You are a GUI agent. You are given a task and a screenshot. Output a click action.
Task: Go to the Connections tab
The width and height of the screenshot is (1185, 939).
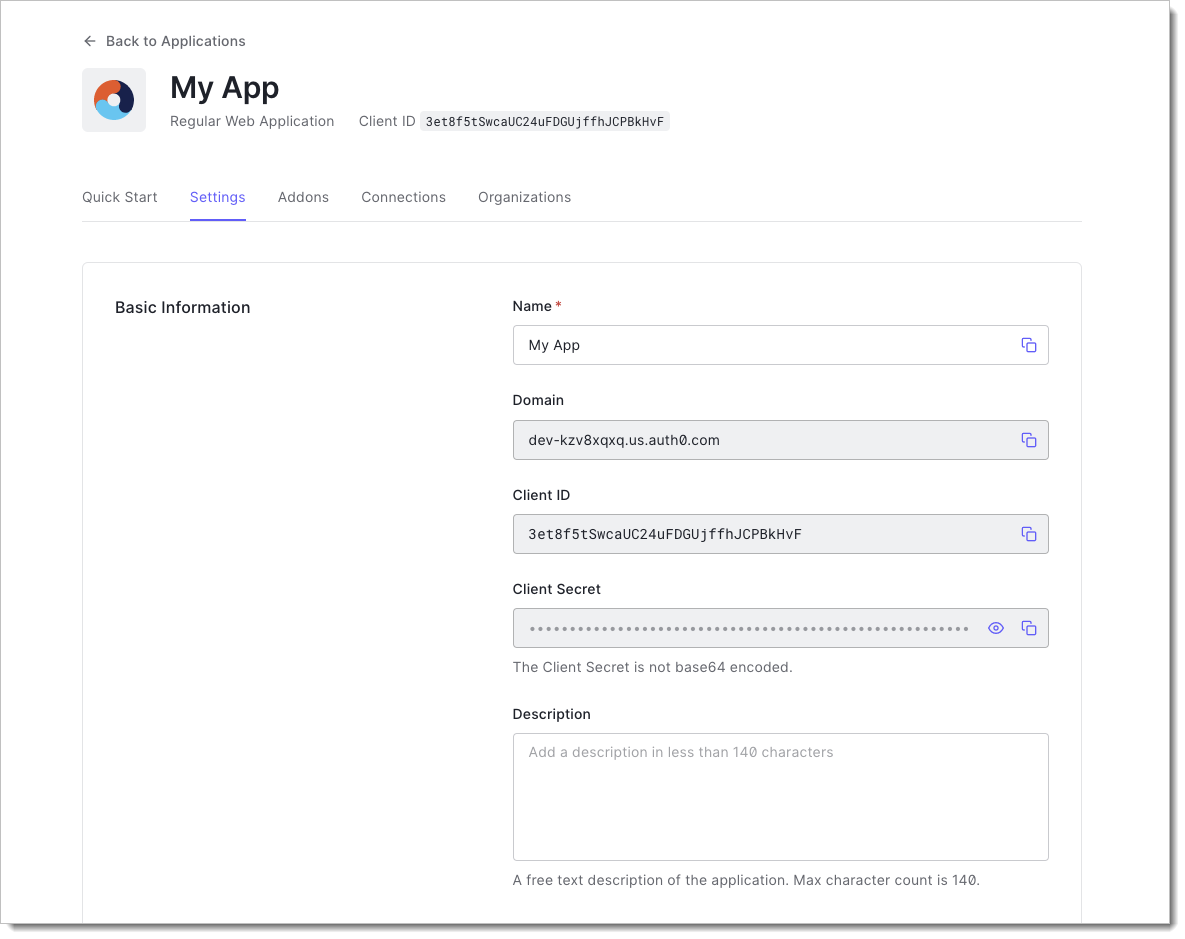click(404, 197)
